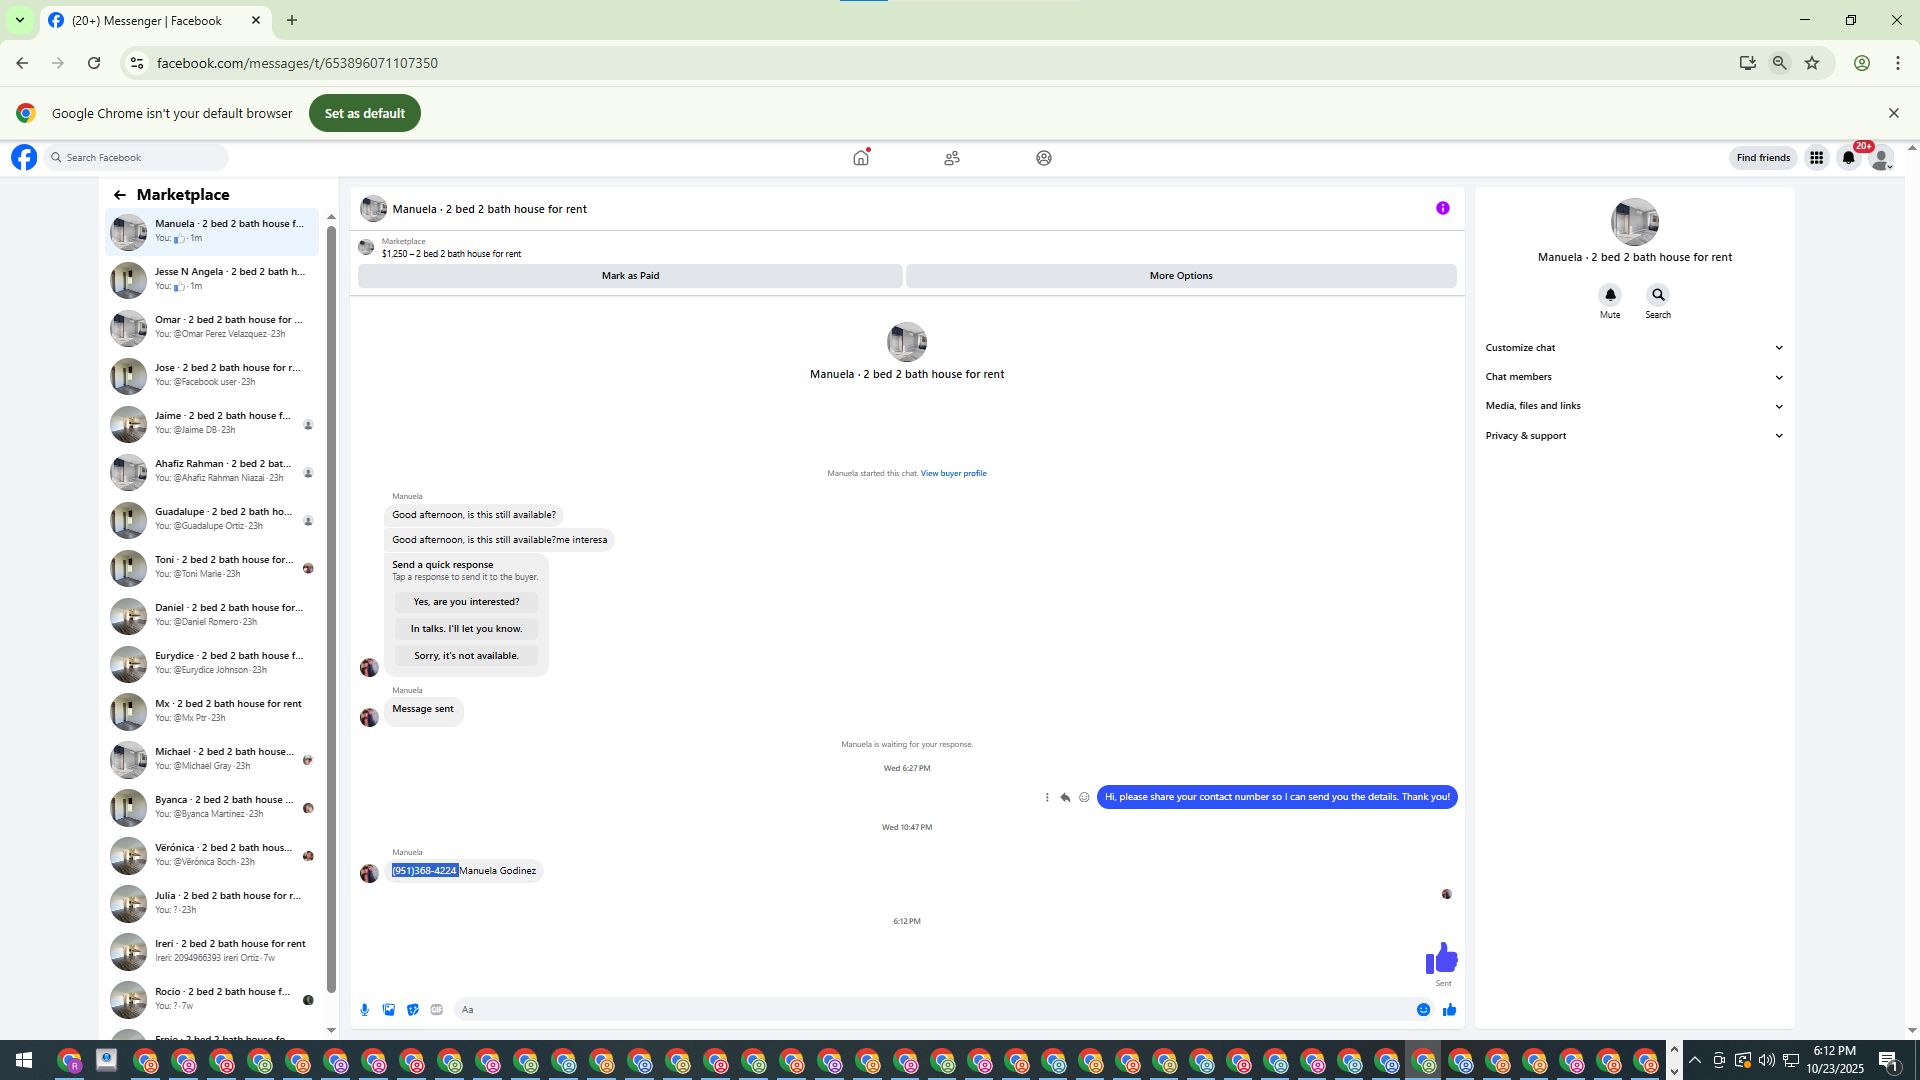Open the emoji picker in the message box

1423,1010
